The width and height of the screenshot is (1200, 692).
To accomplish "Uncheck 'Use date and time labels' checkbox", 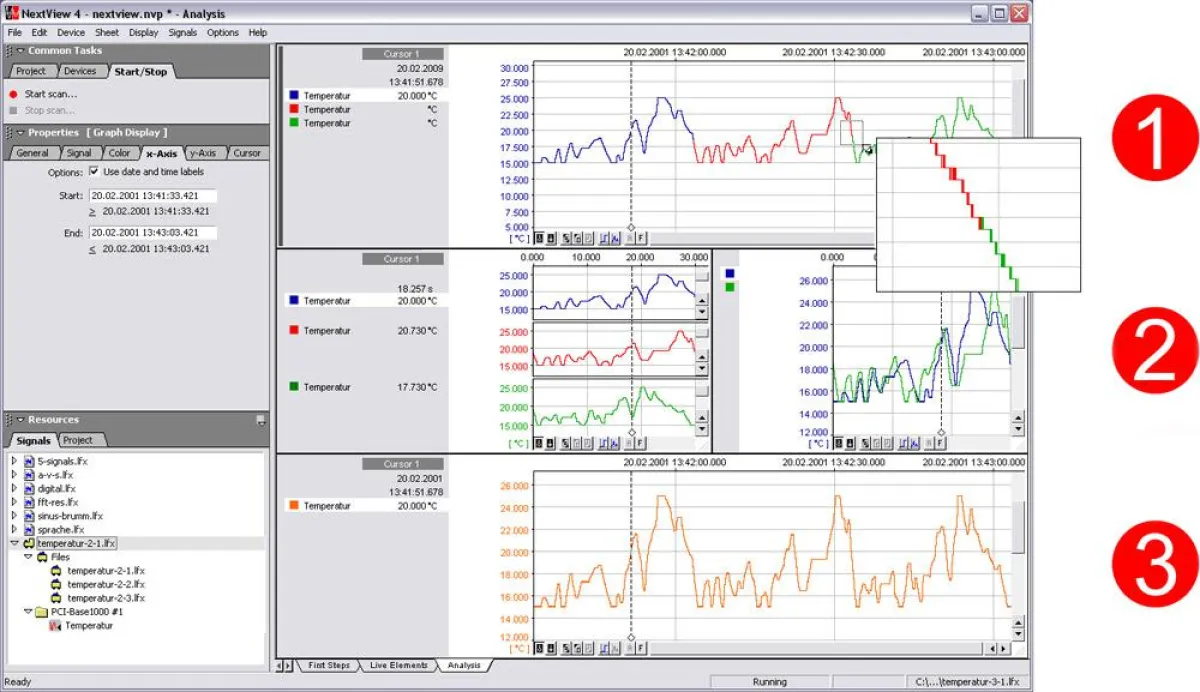I will [94, 172].
